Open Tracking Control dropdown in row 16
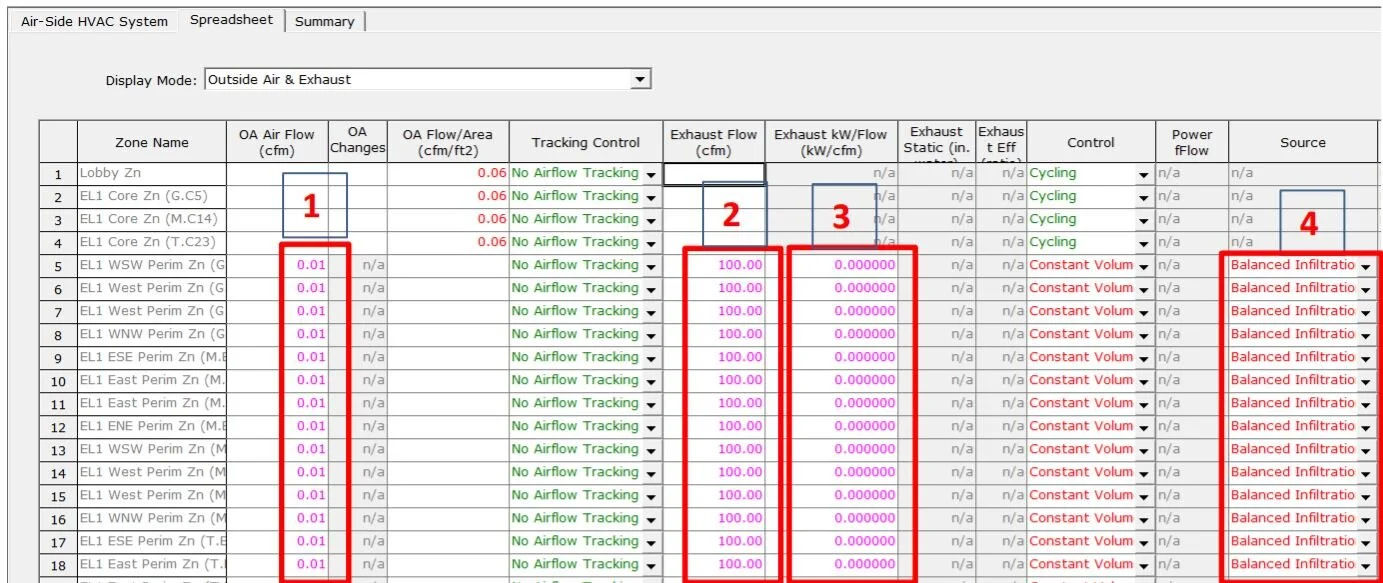Screen dimensions: 1383x583 pyautogui.click(x=651, y=519)
